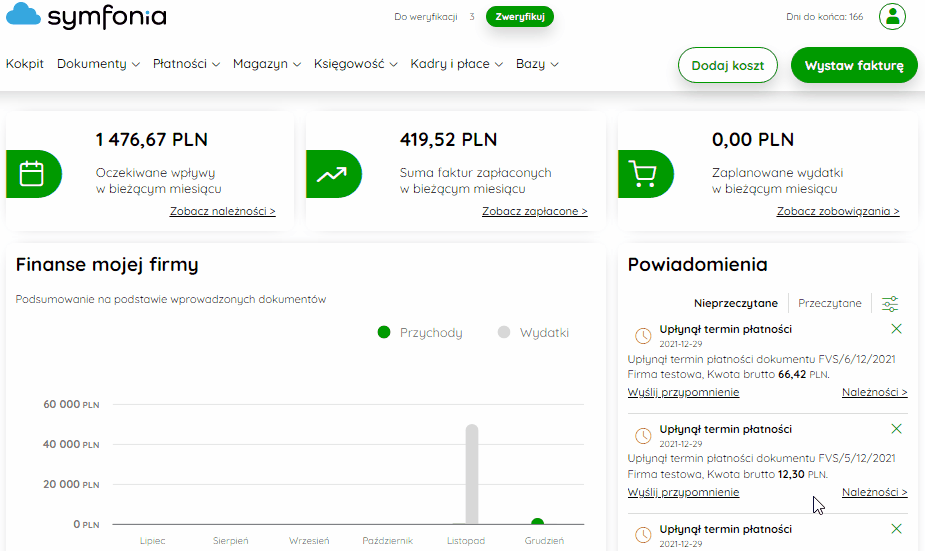Click Wyślij przypomnienie for FVS/6/12/2021
The height and width of the screenshot is (551, 925).
click(x=683, y=392)
